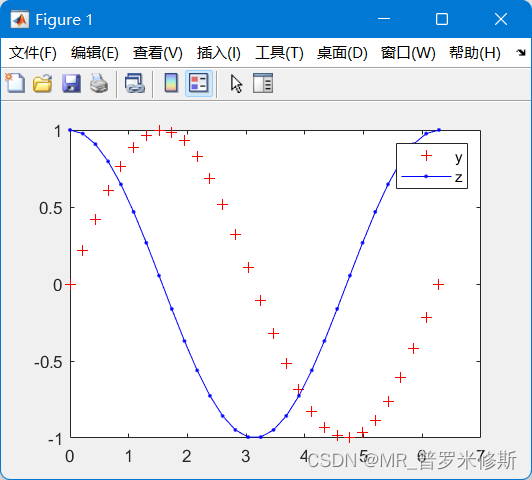The image size is (532, 480).
Task: Click the Figure 1 window title text
Action: click(x=64, y=20)
